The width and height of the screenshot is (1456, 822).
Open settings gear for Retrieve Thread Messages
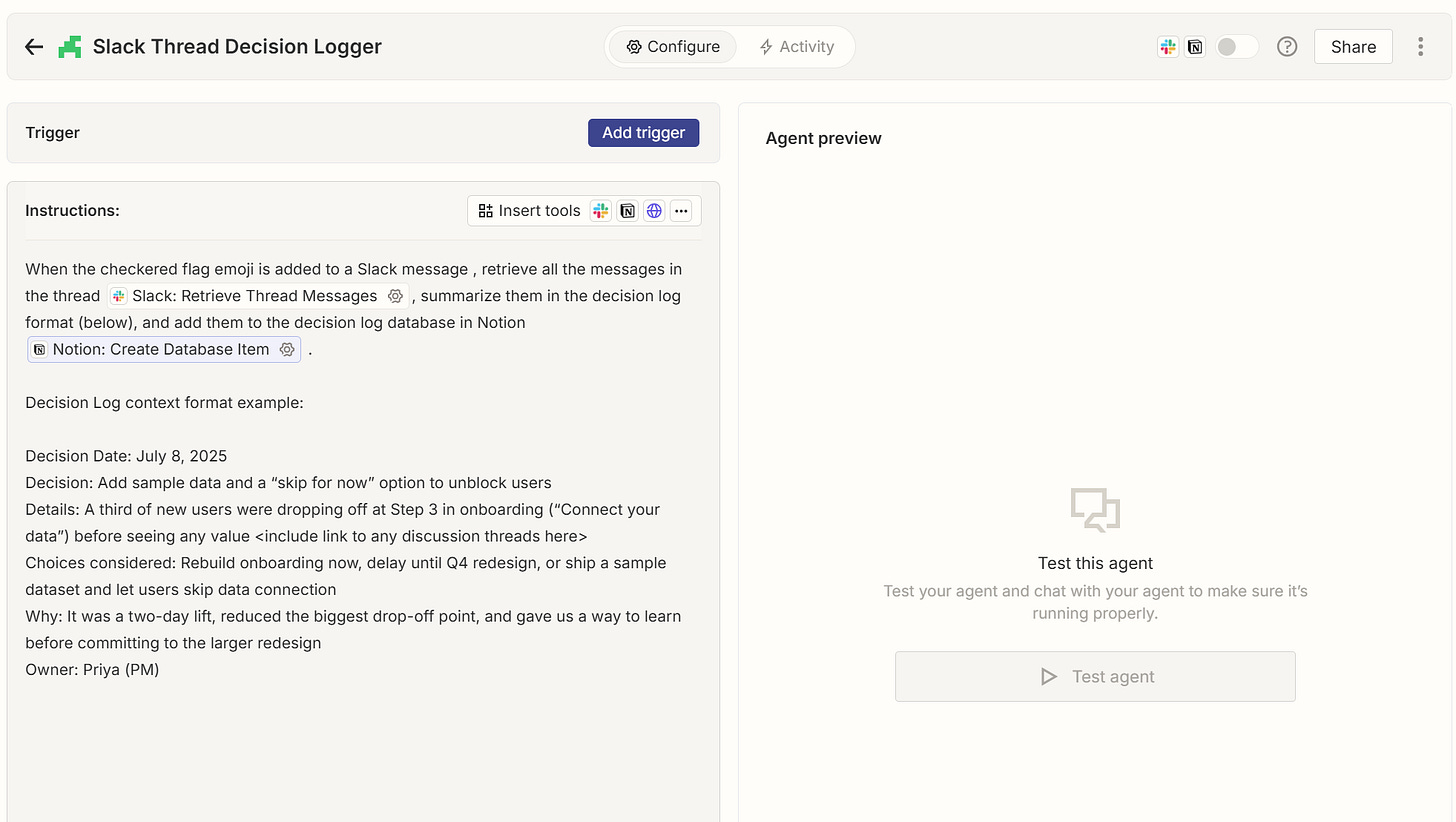pyautogui.click(x=395, y=296)
